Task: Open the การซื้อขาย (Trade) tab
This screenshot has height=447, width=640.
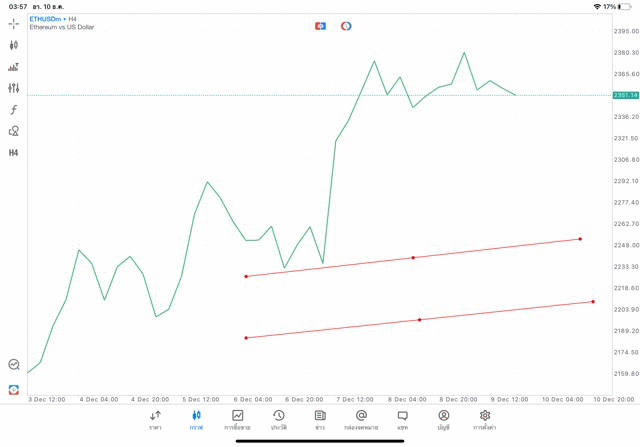Action: coord(237,420)
